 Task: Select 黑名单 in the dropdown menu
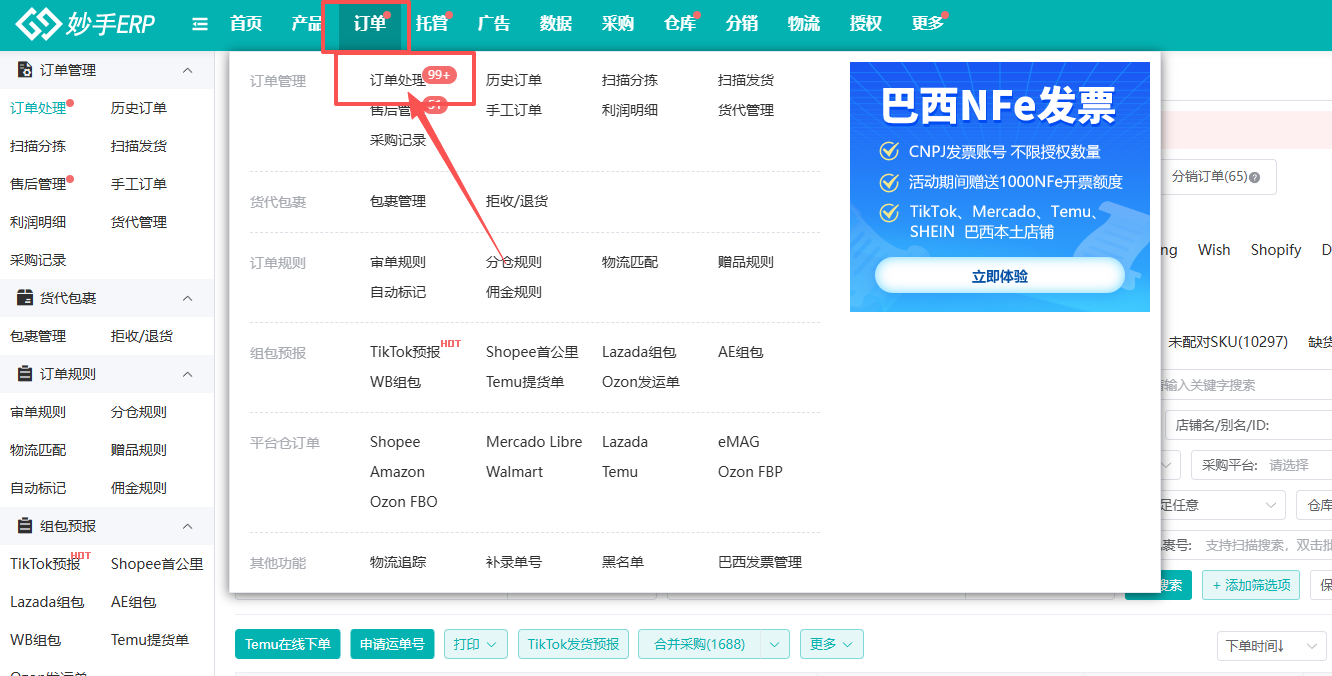tap(623, 562)
